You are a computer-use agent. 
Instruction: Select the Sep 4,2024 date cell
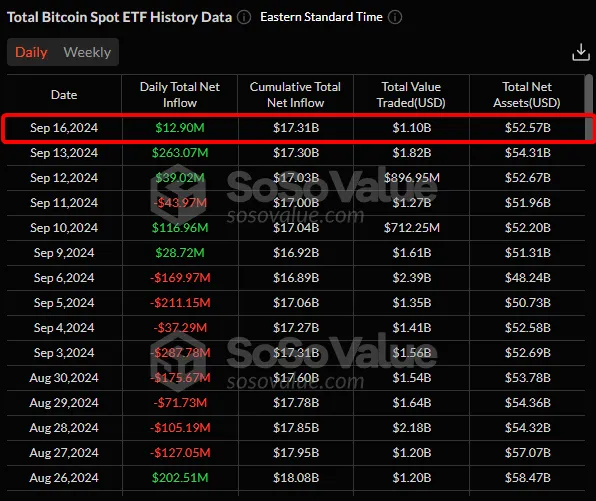[64, 328]
